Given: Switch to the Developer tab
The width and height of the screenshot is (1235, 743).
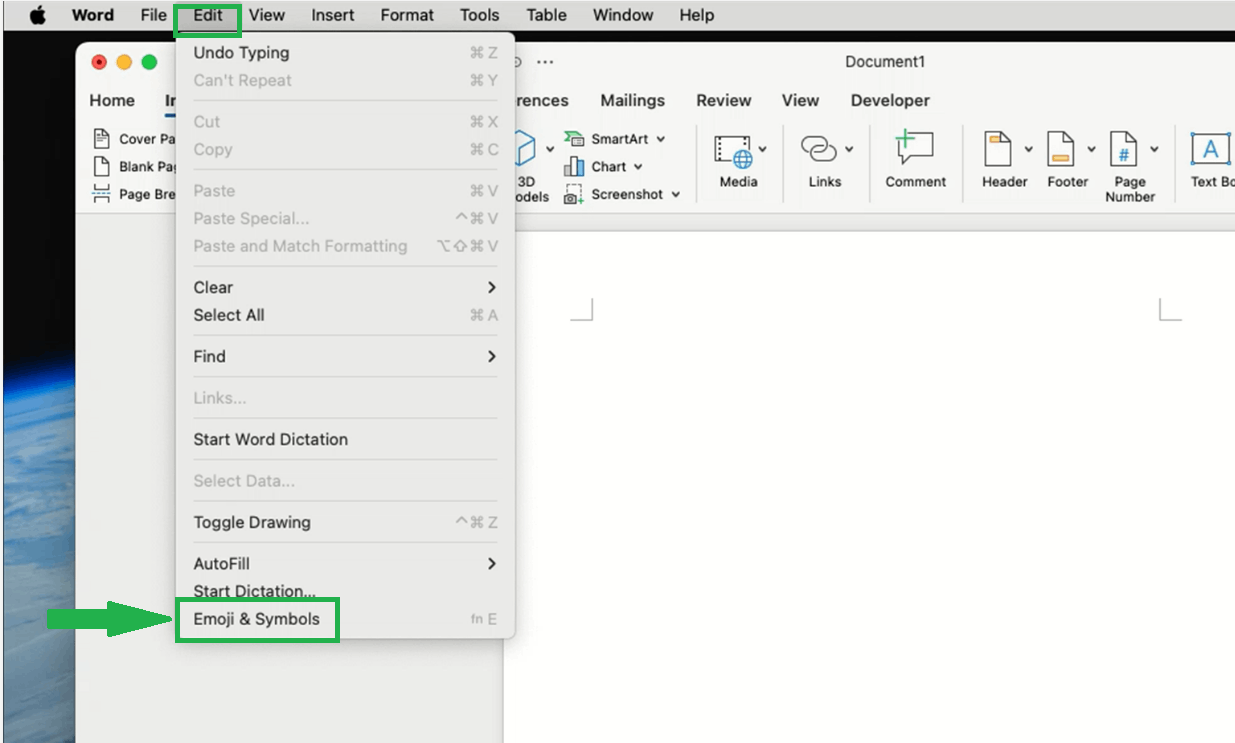Looking at the screenshot, I should coord(890,100).
